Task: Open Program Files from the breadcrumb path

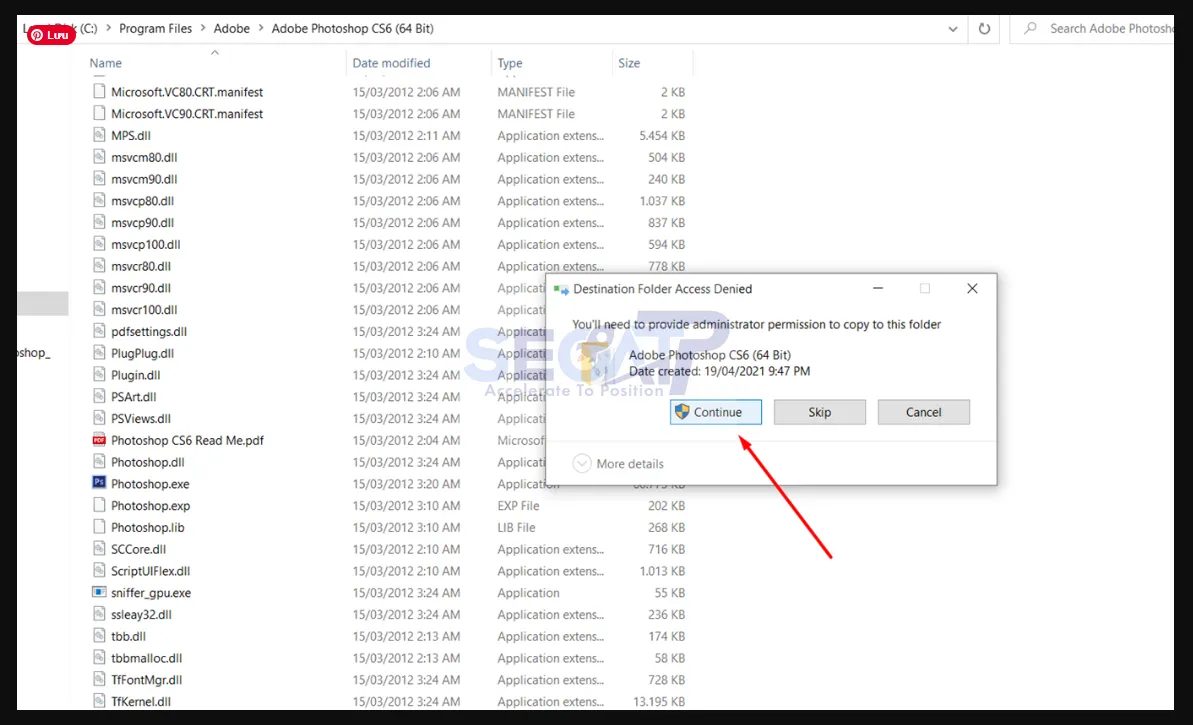Action: tap(155, 28)
